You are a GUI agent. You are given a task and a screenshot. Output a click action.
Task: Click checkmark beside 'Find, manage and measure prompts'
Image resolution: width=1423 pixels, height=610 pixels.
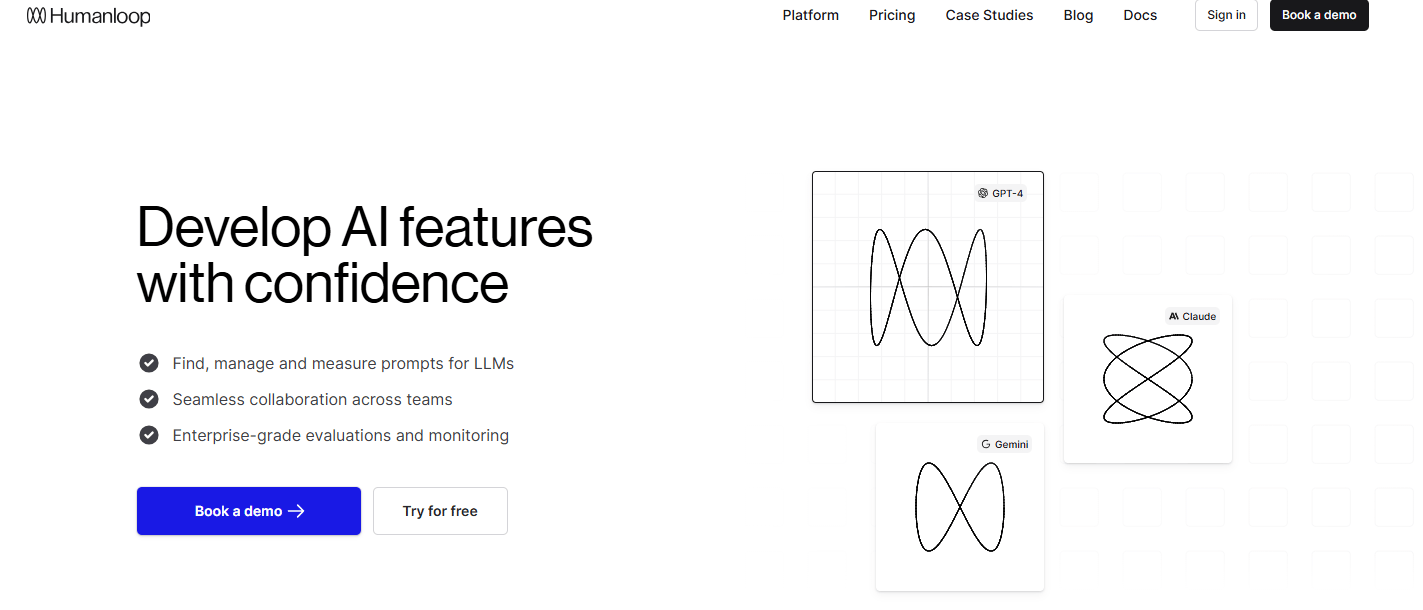[x=149, y=363]
